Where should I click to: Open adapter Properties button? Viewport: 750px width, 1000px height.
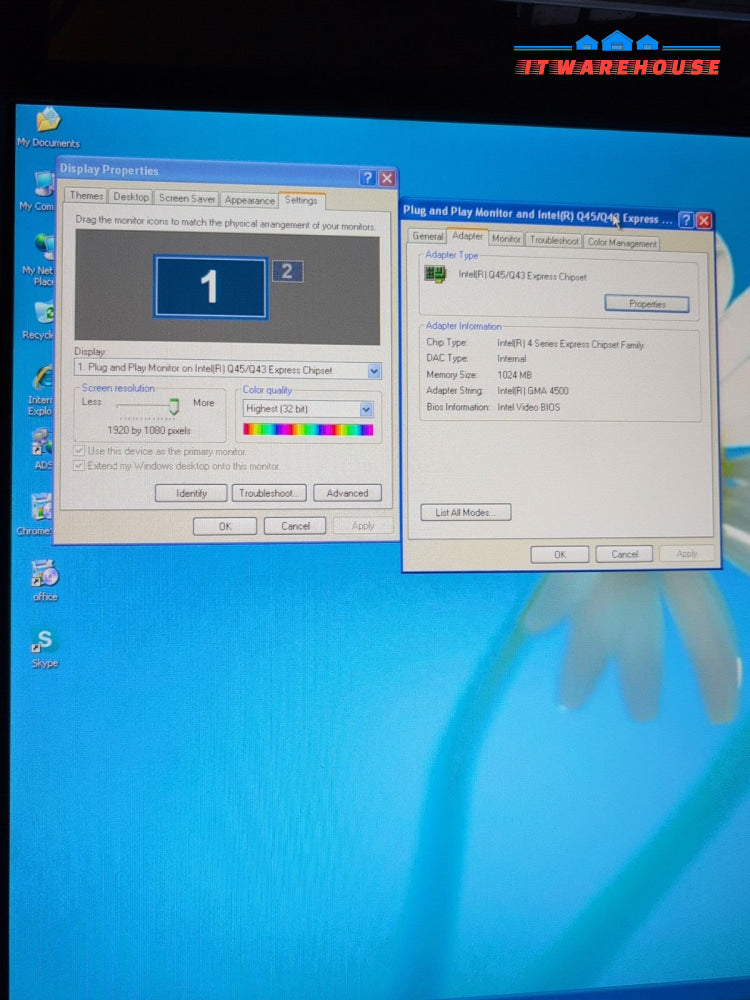pos(647,304)
